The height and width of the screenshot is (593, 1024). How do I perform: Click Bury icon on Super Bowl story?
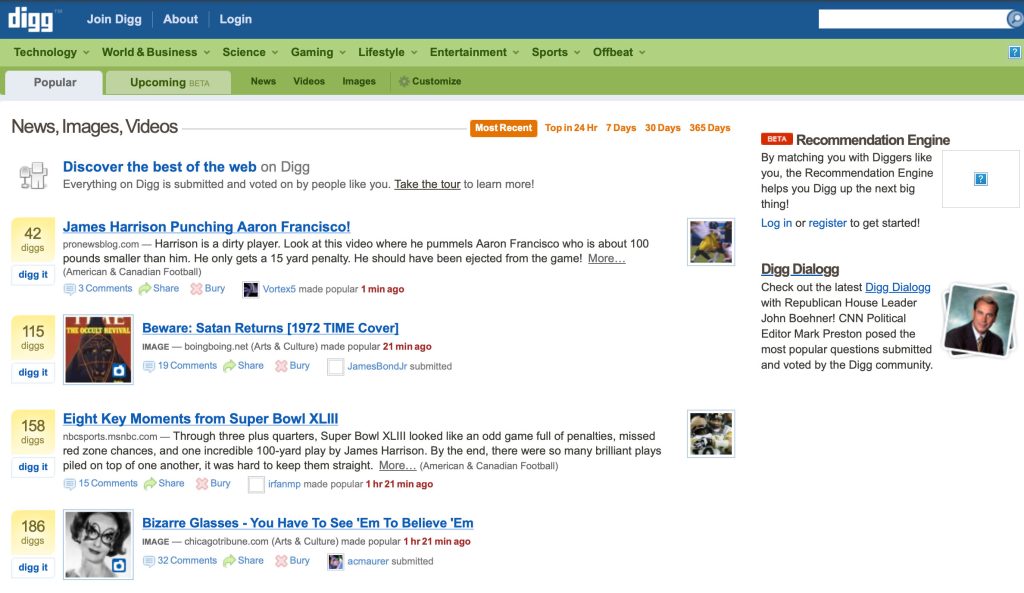coord(202,484)
